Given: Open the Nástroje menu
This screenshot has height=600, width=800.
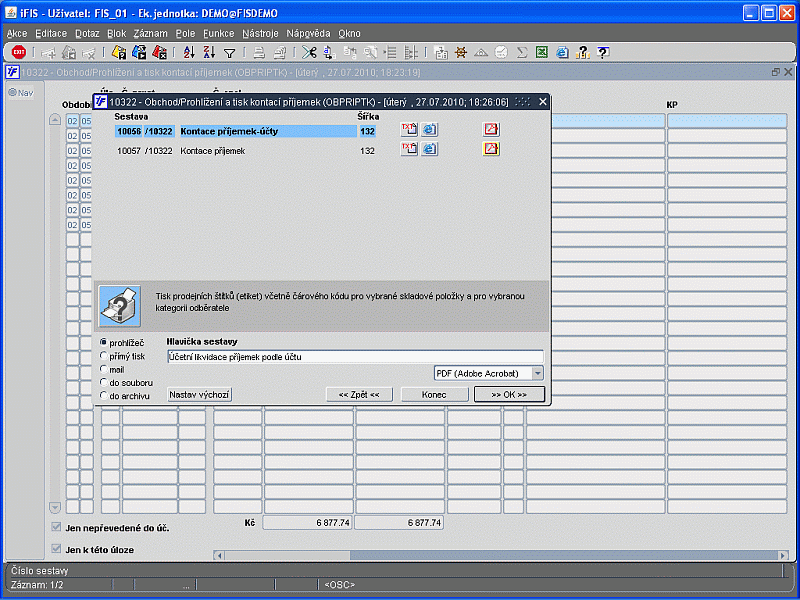Looking at the screenshot, I should pyautogui.click(x=261, y=33).
